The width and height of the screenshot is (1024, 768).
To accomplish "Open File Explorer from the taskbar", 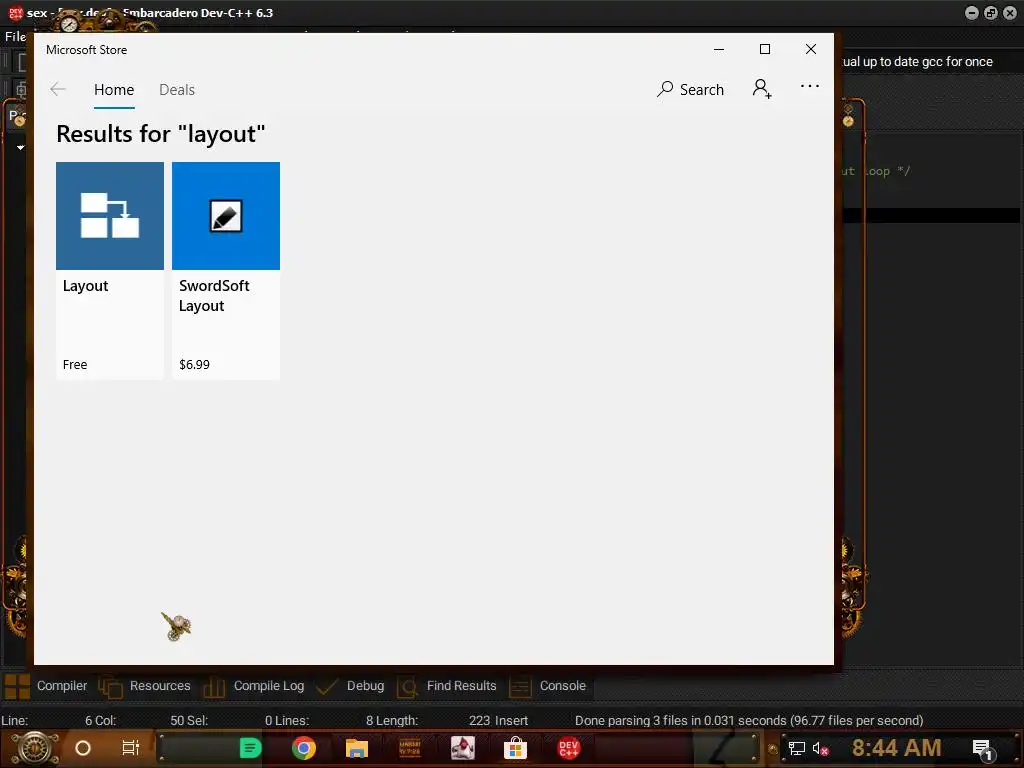I will (357, 748).
